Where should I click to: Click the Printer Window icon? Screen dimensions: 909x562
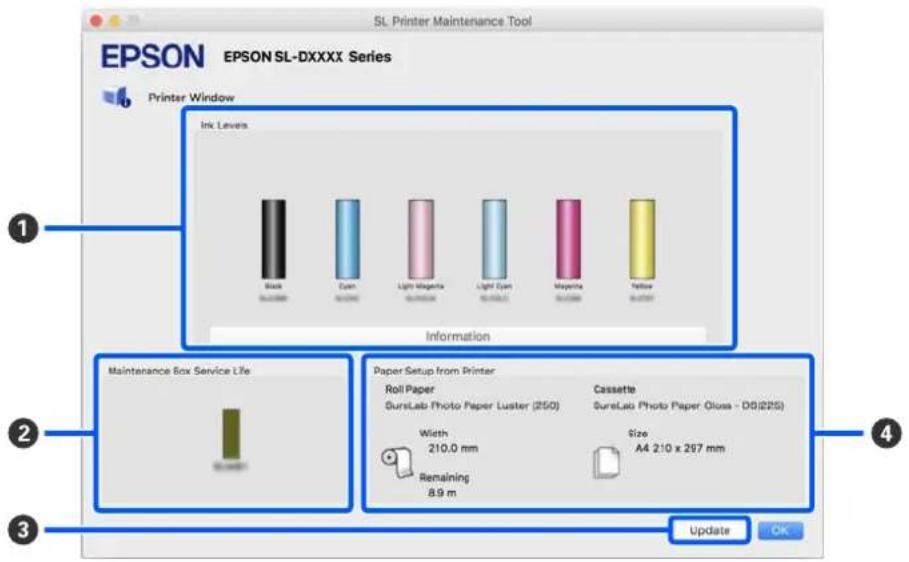click(117, 97)
